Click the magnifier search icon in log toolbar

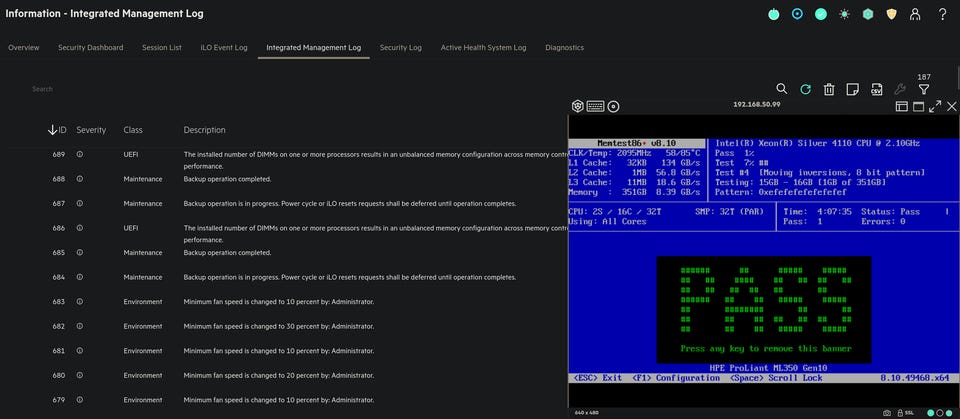point(782,89)
